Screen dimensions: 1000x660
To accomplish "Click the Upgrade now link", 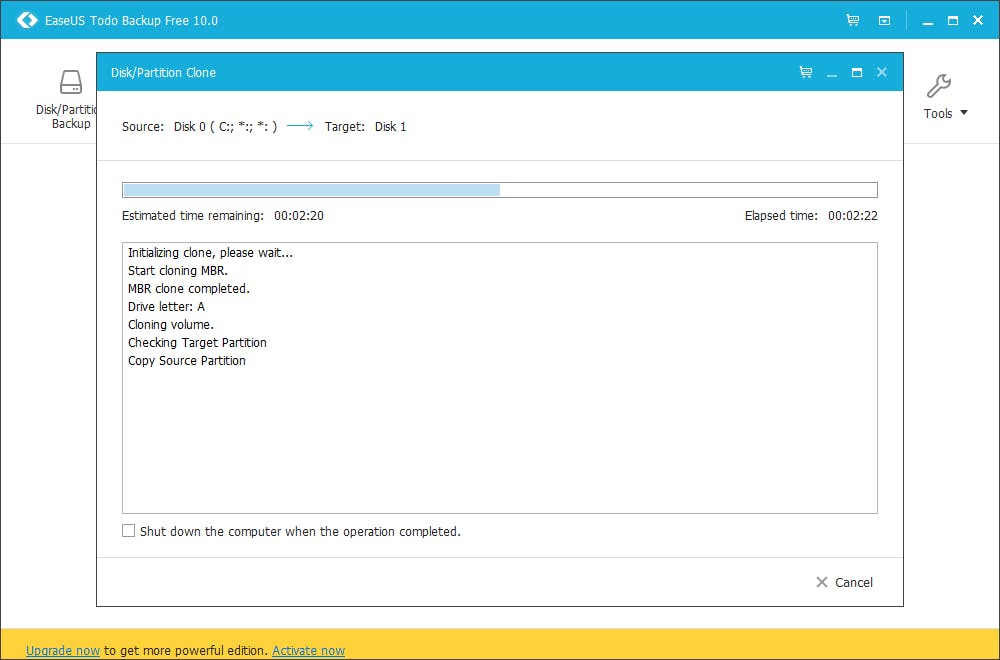I will point(63,650).
